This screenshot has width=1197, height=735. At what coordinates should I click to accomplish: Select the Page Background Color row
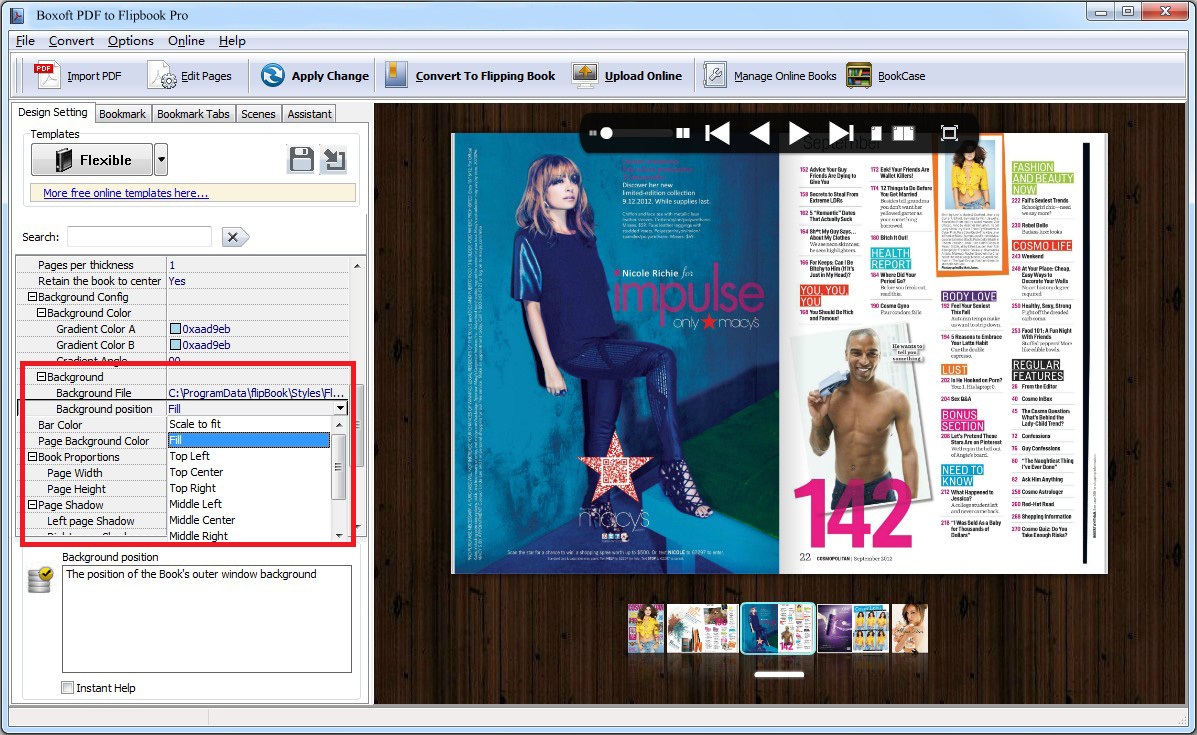(92, 441)
